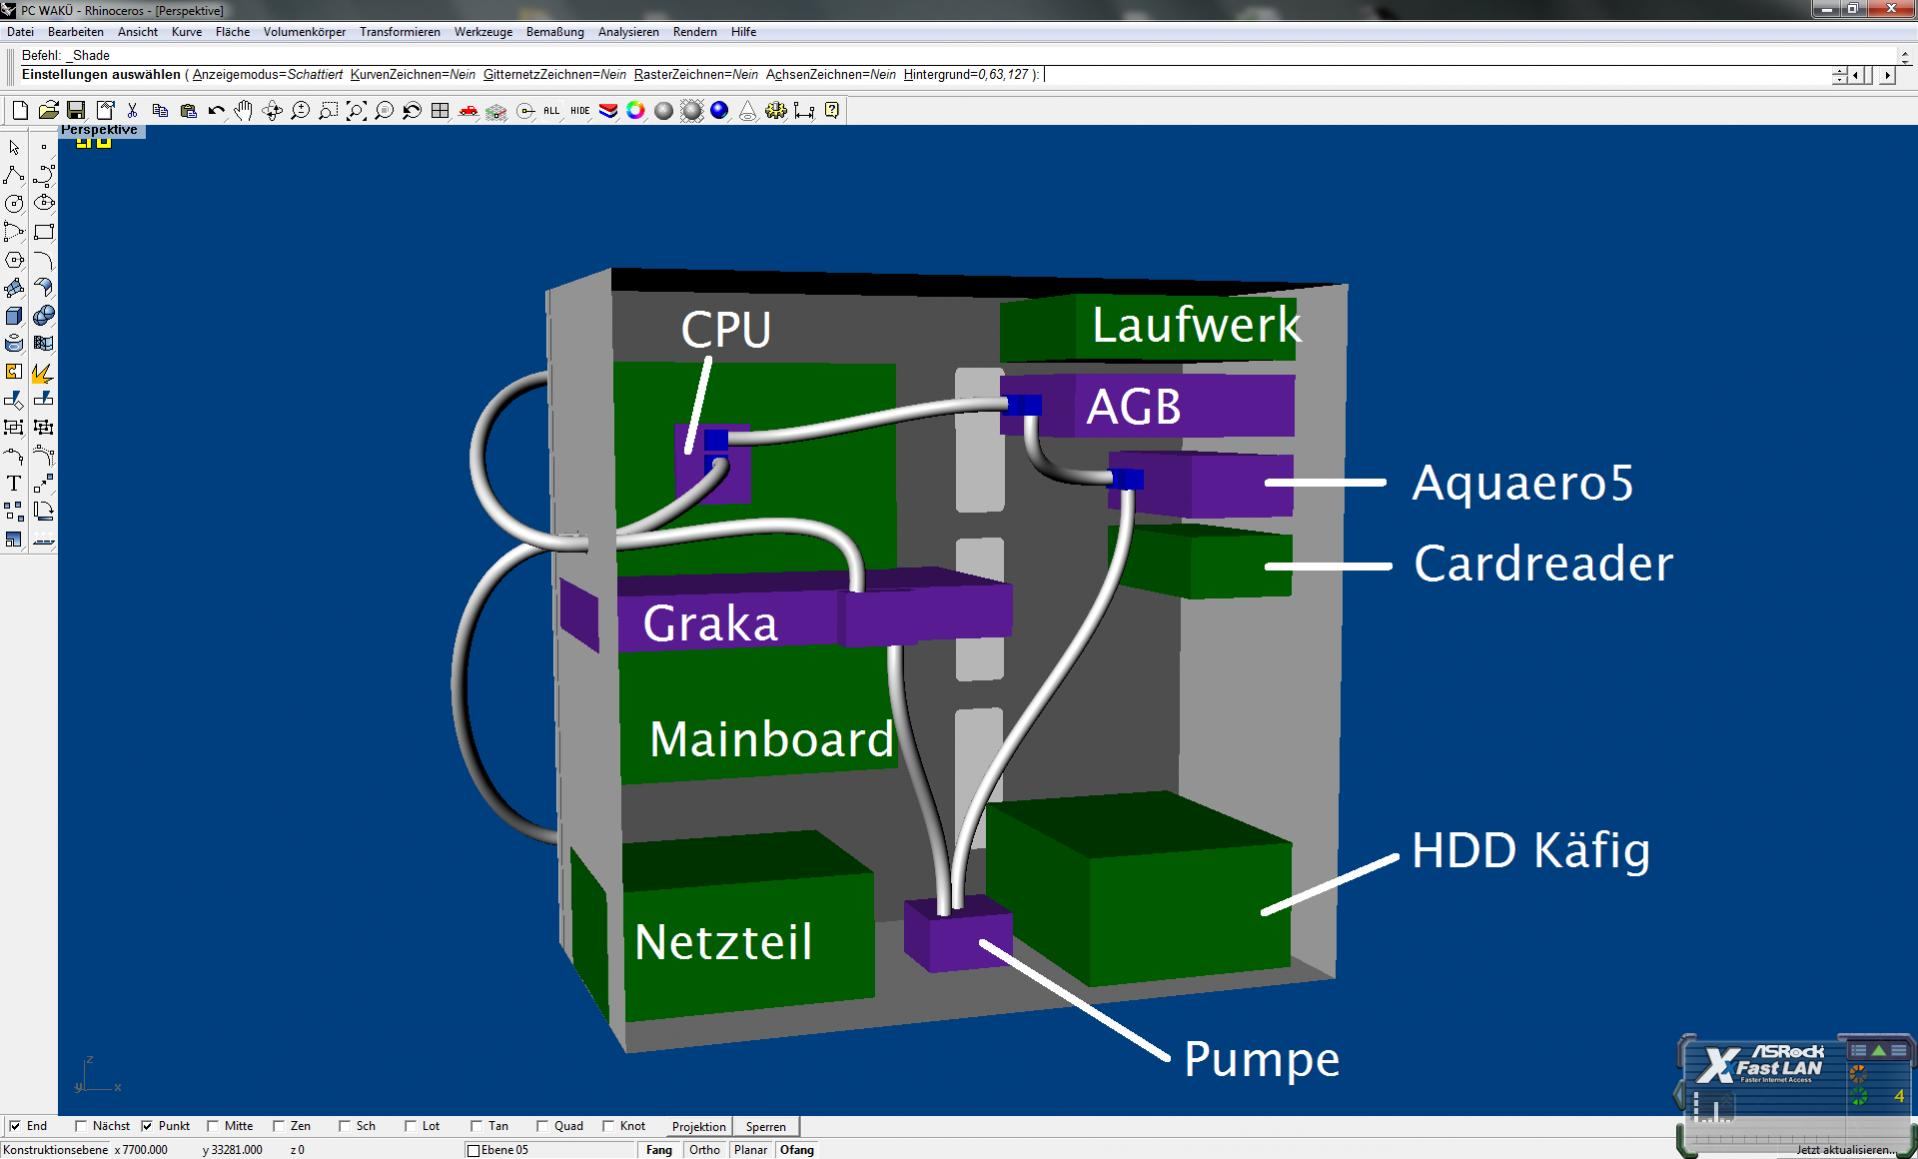Switch to four-viewport layout icon
This screenshot has width=1918, height=1159.
(x=440, y=111)
